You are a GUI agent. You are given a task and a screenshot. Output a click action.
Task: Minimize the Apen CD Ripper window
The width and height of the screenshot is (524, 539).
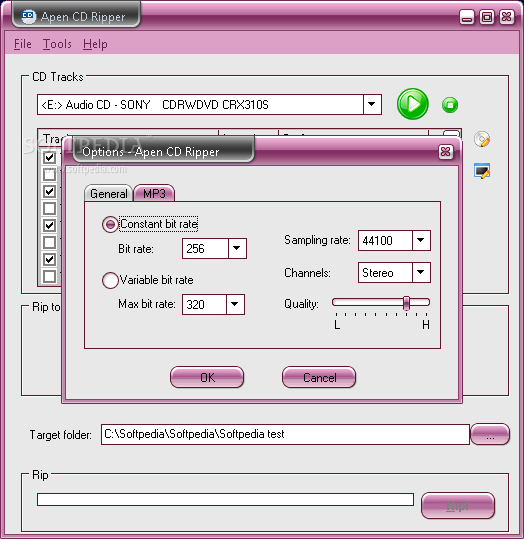467,17
